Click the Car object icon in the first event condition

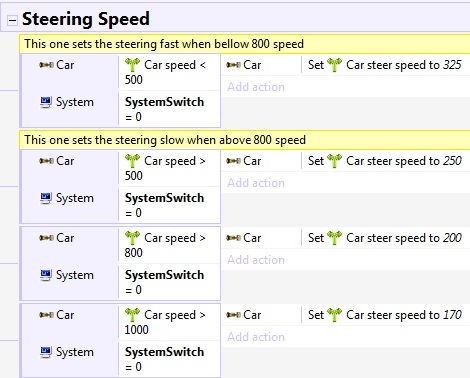click(46, 65)
